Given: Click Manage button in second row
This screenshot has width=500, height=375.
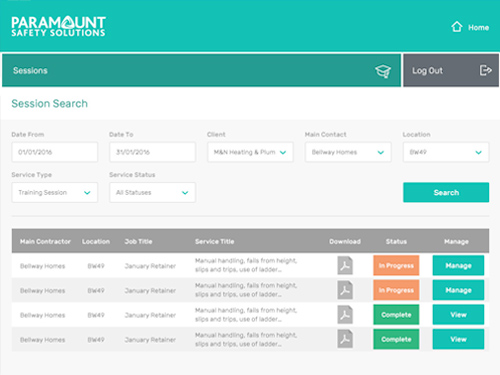Looking at the screenshot, I should click(x=458, y=290).
